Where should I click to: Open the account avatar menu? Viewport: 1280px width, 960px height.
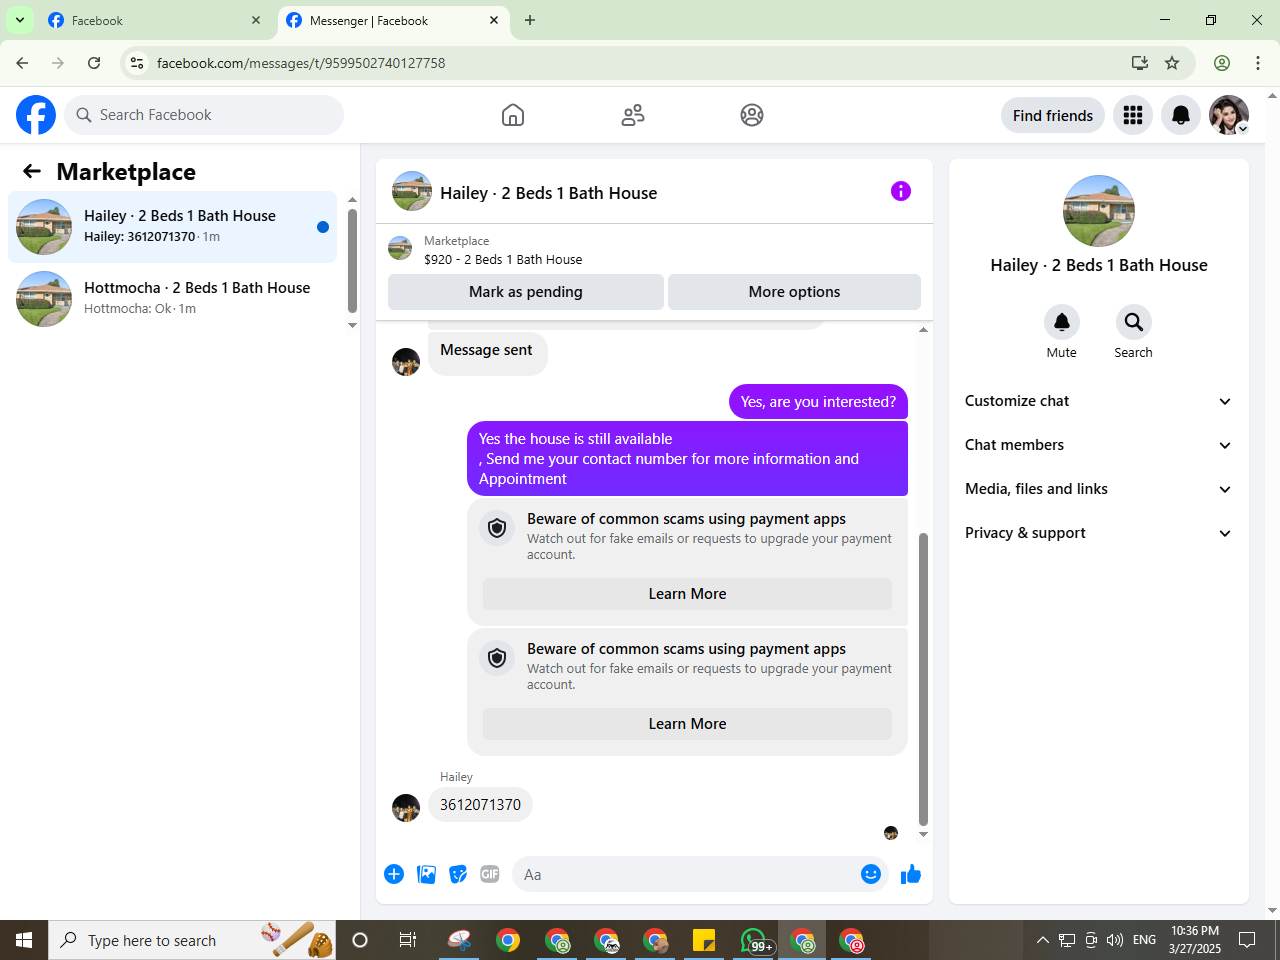1229,115
